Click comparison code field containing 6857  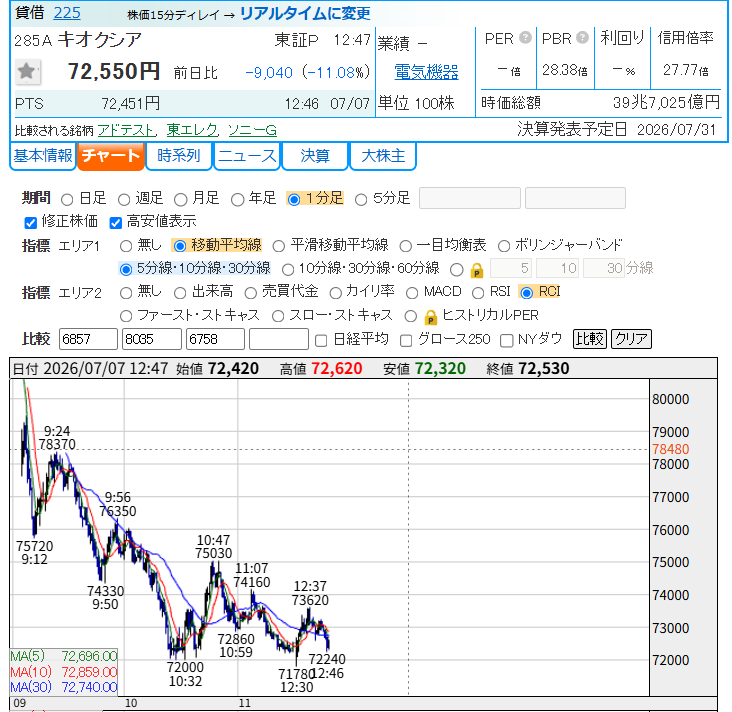point(88,339)
